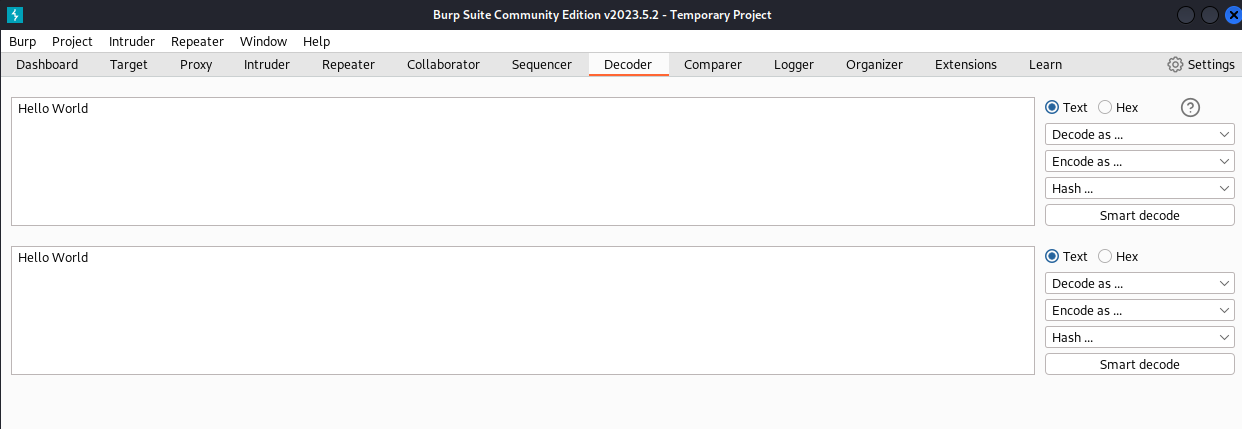Switch to the Intruder tab
This screenshot has height=429, width=1242.
(267, 64)
